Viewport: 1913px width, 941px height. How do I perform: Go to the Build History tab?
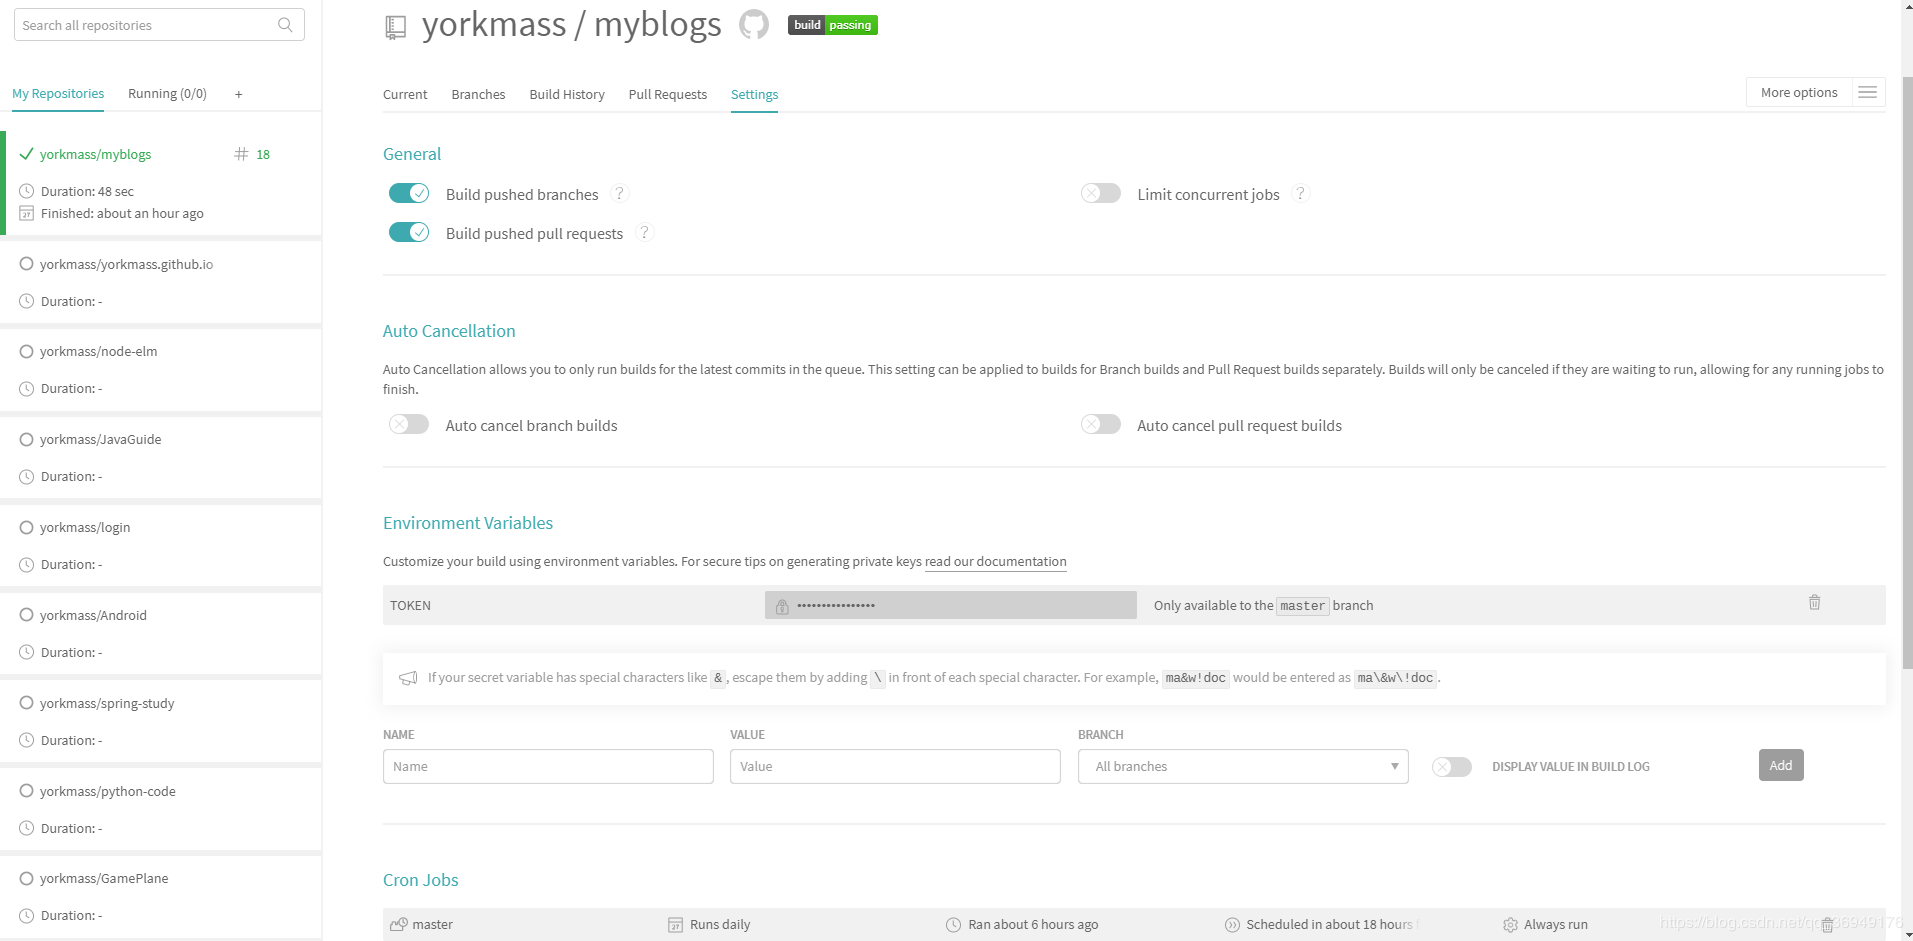[x=567, y=94]
